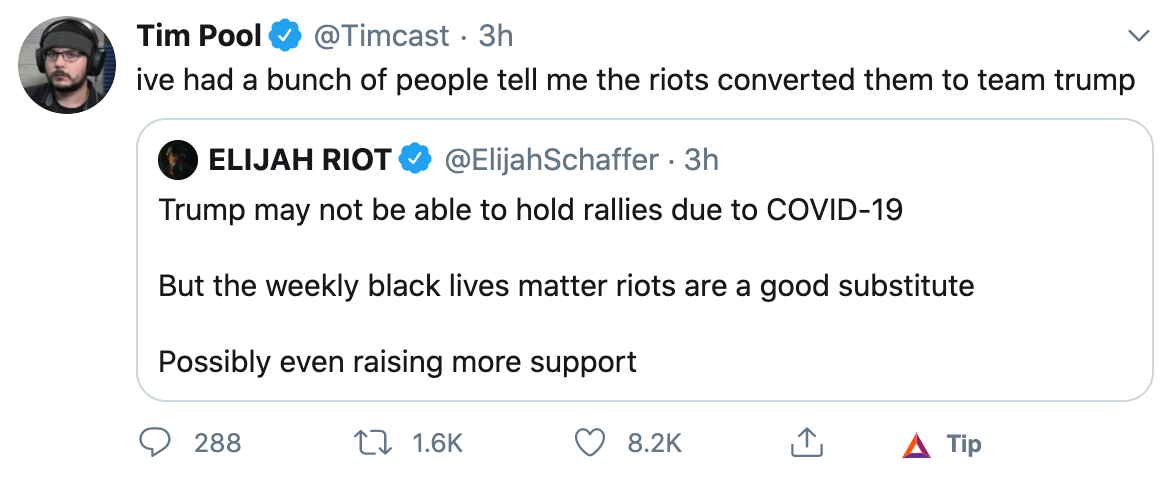
Task: Open the @Timcast handle link
Action: [381, 36]
